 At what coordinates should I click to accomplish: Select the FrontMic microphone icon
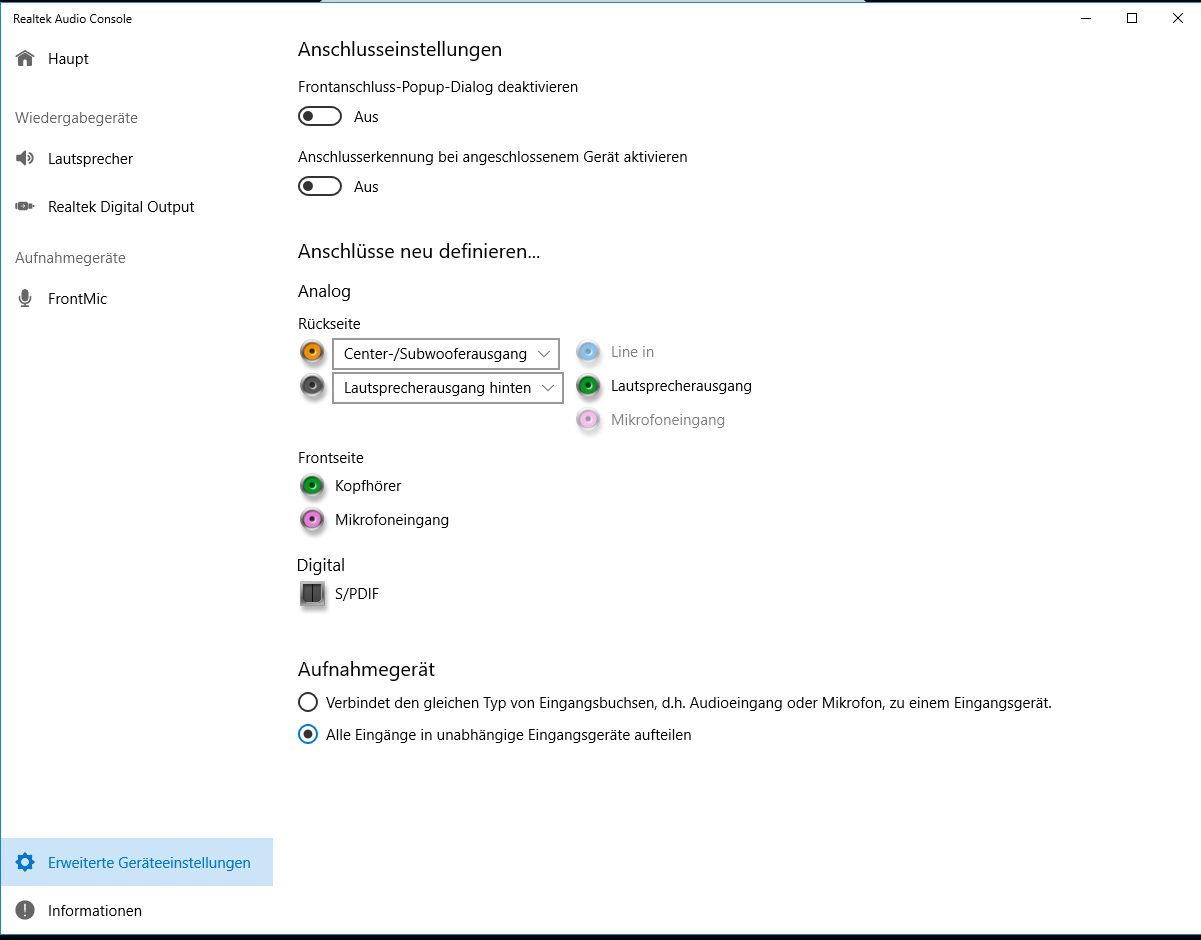tap(24, 298)
